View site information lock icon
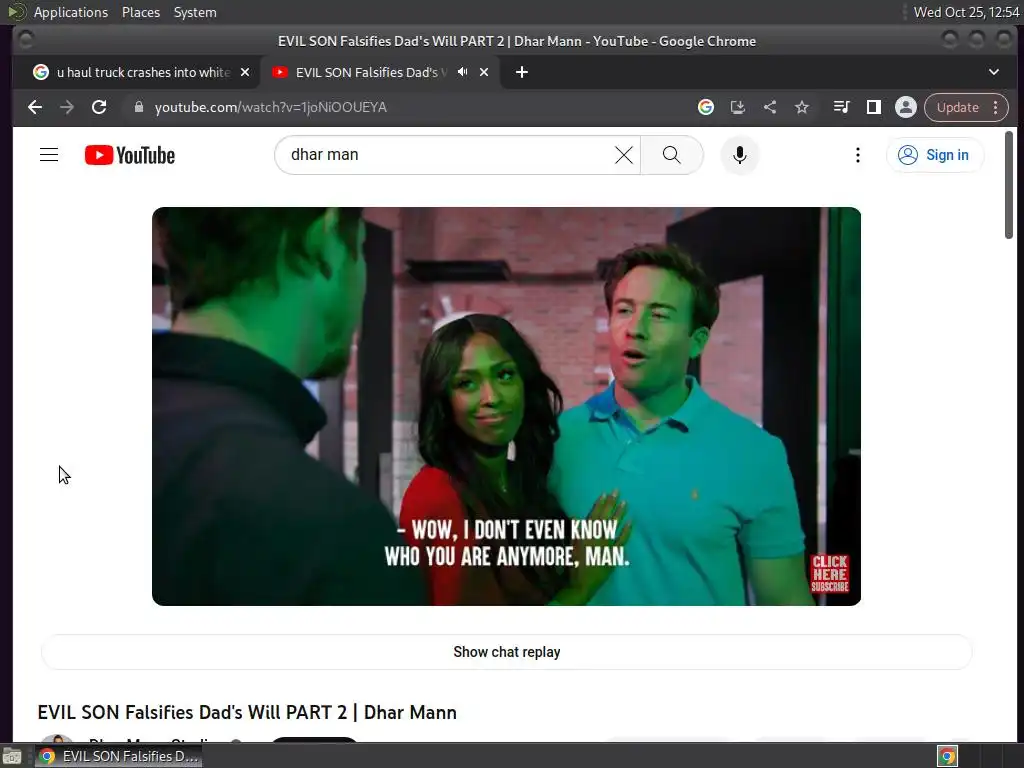The image size is (1024, 768). pyautogui.click(x=138, y=107)
